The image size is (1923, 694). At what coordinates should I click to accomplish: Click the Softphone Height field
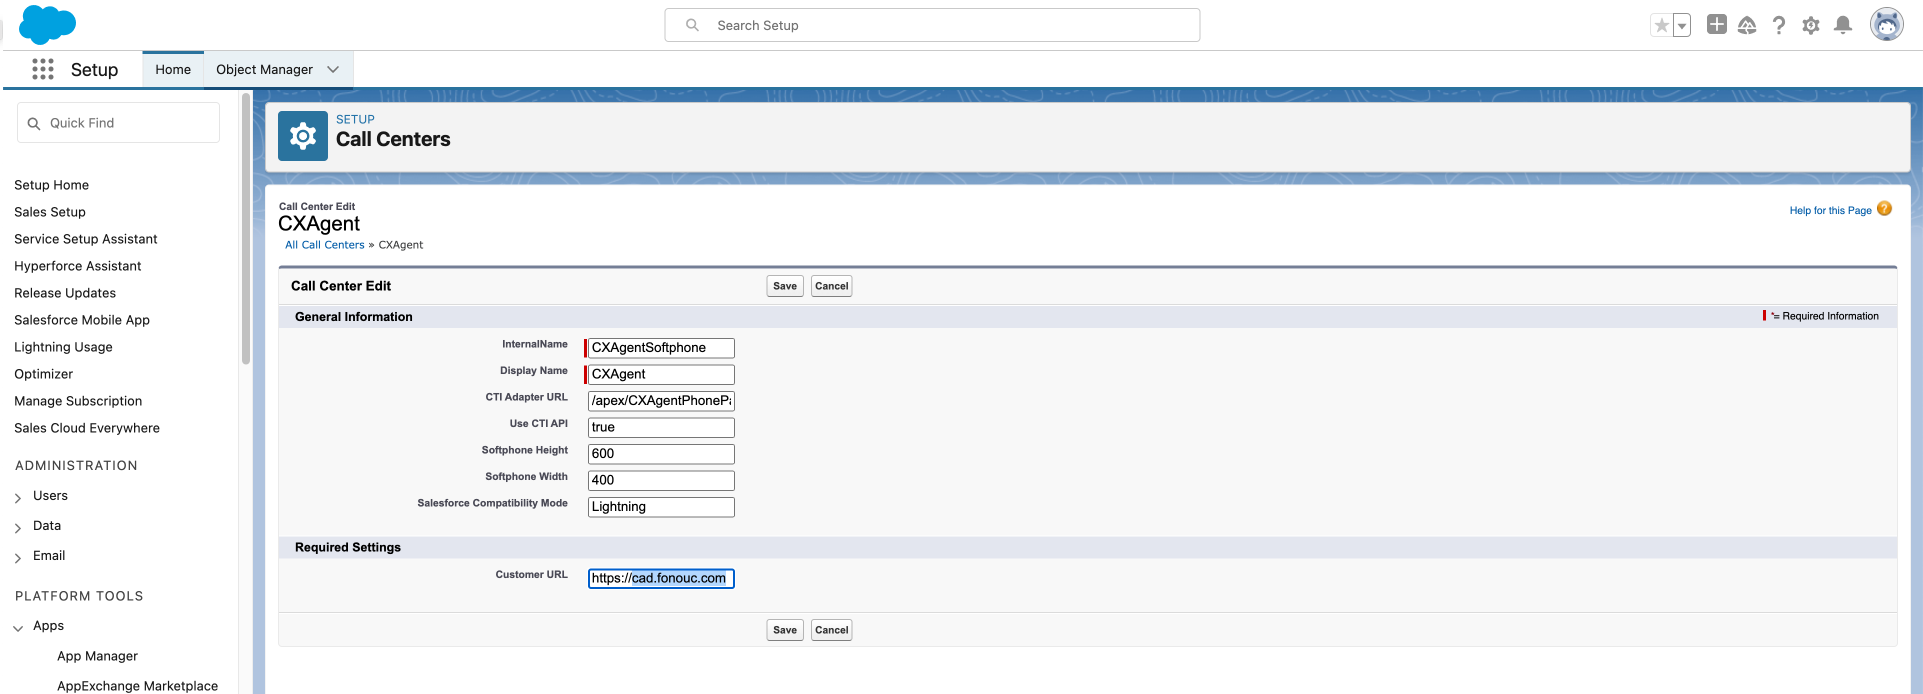point(661,454)
